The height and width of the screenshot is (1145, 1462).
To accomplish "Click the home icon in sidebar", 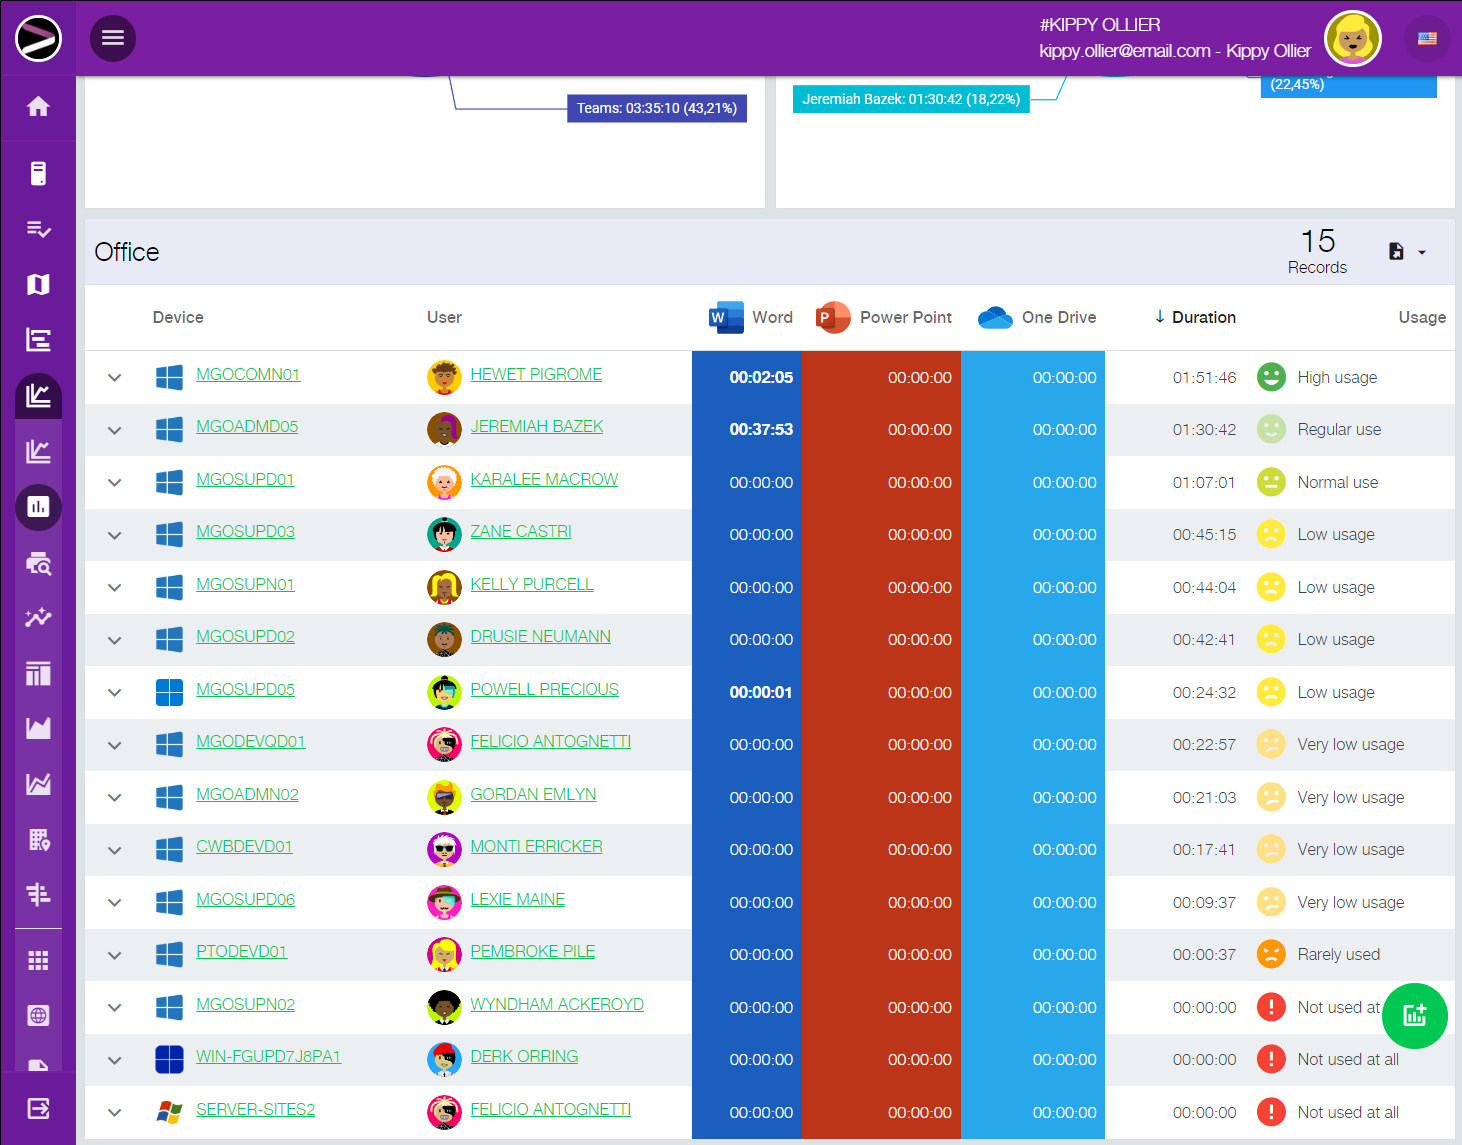I will click(38, 107).
